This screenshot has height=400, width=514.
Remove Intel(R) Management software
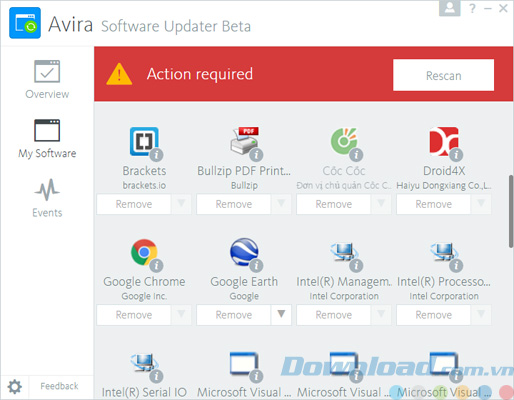coord(334,315)
